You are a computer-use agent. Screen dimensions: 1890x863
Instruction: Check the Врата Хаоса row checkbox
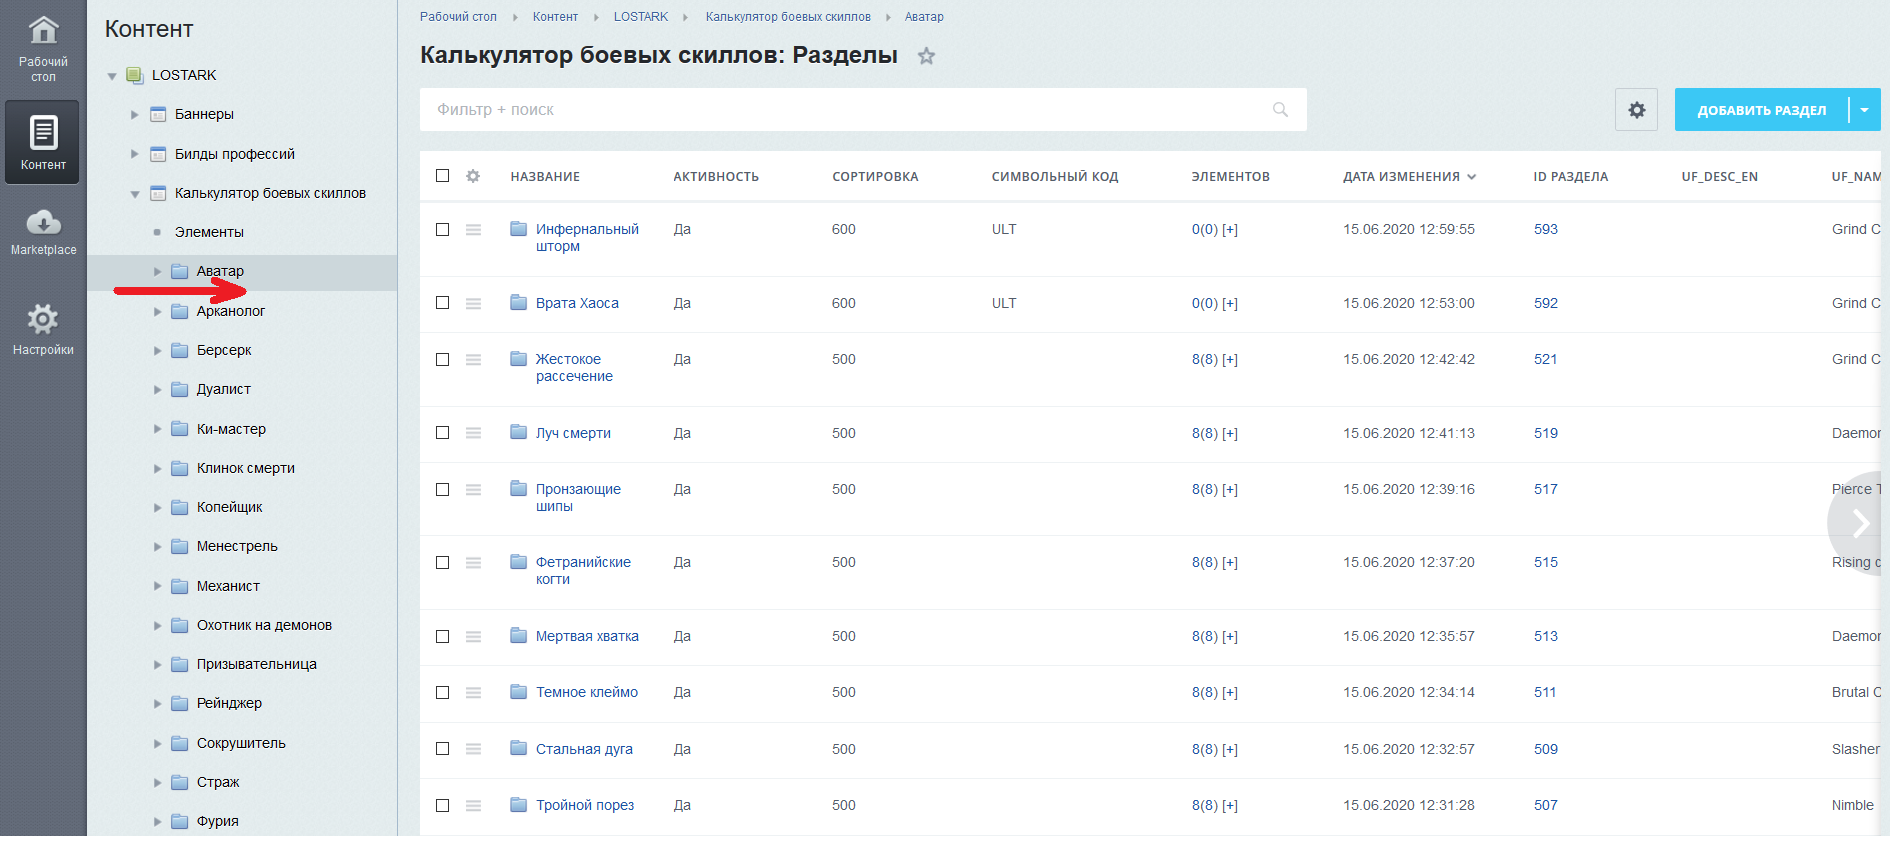(x=442, y=302)
